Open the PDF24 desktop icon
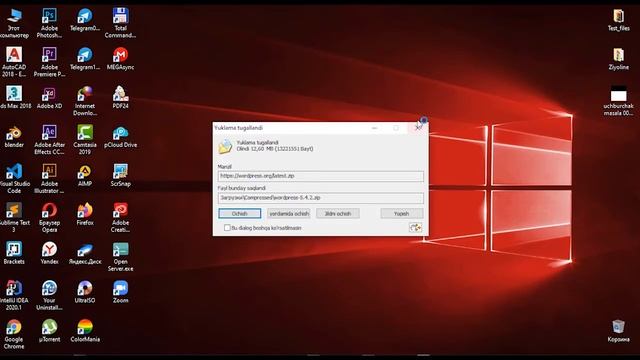This screenshot has height=360, width=640. 120,98
